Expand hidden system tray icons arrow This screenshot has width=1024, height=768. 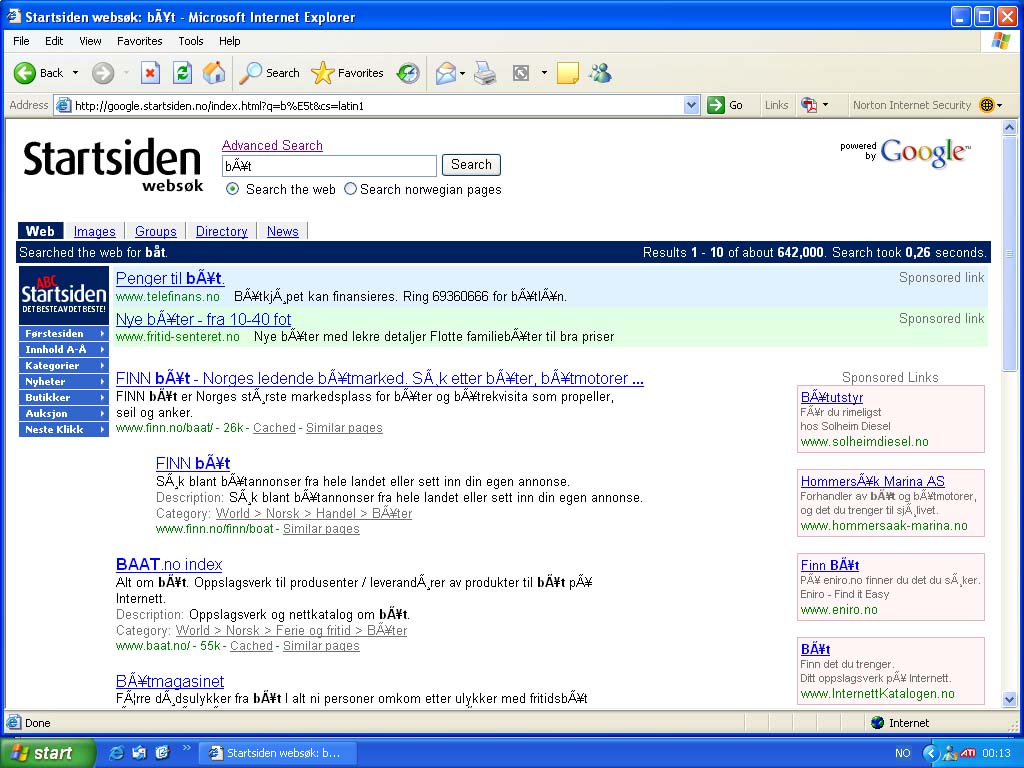click(x=930, y=753)
